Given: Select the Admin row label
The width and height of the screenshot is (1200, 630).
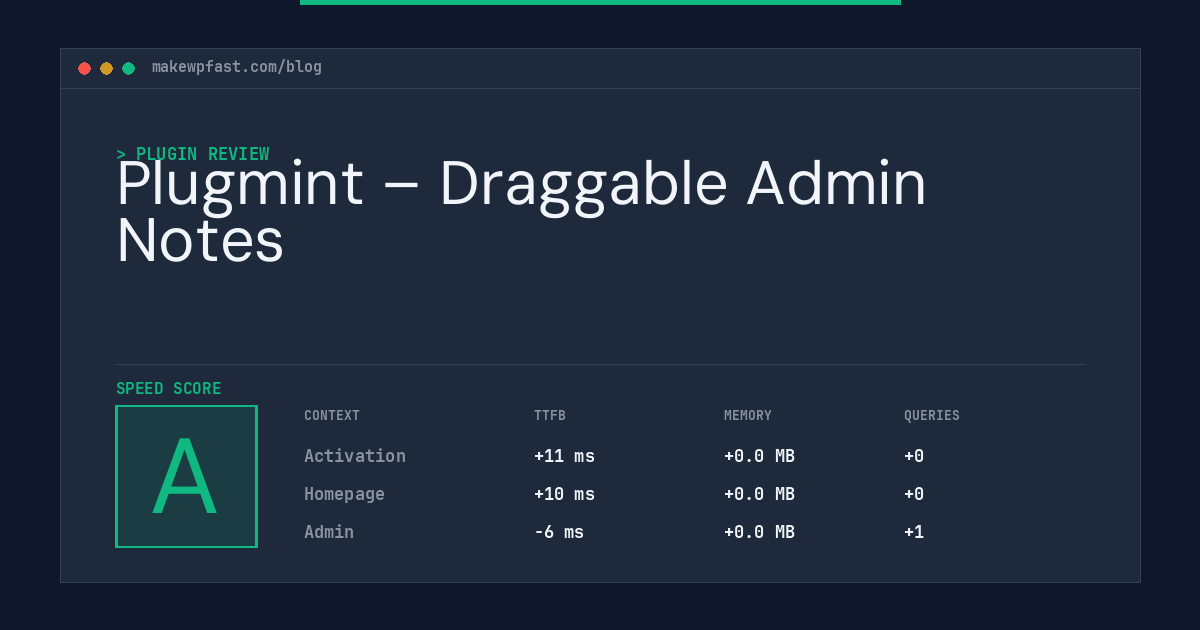Looking at the screenshot, I should [329, 532].
